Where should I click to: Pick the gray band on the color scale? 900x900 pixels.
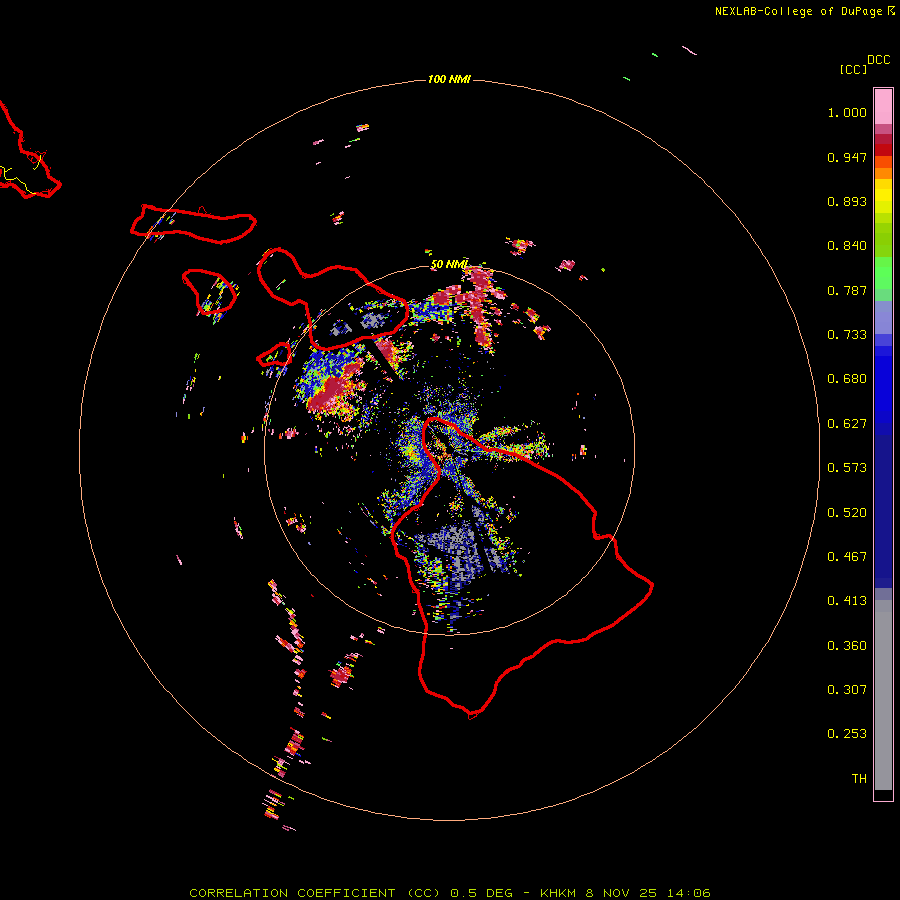883,695
